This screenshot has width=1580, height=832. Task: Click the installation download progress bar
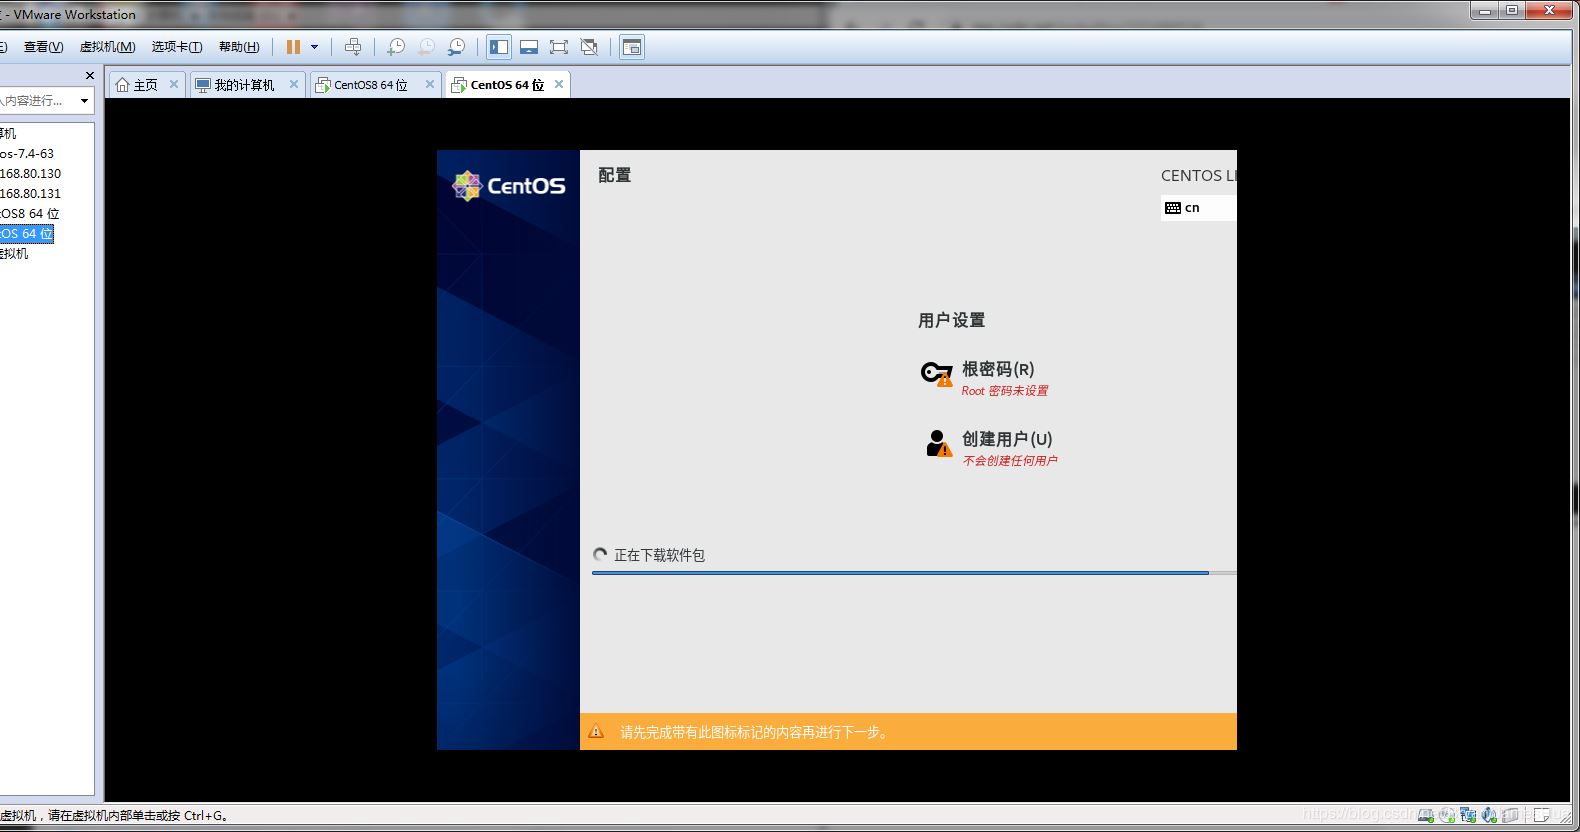(900, 573)
